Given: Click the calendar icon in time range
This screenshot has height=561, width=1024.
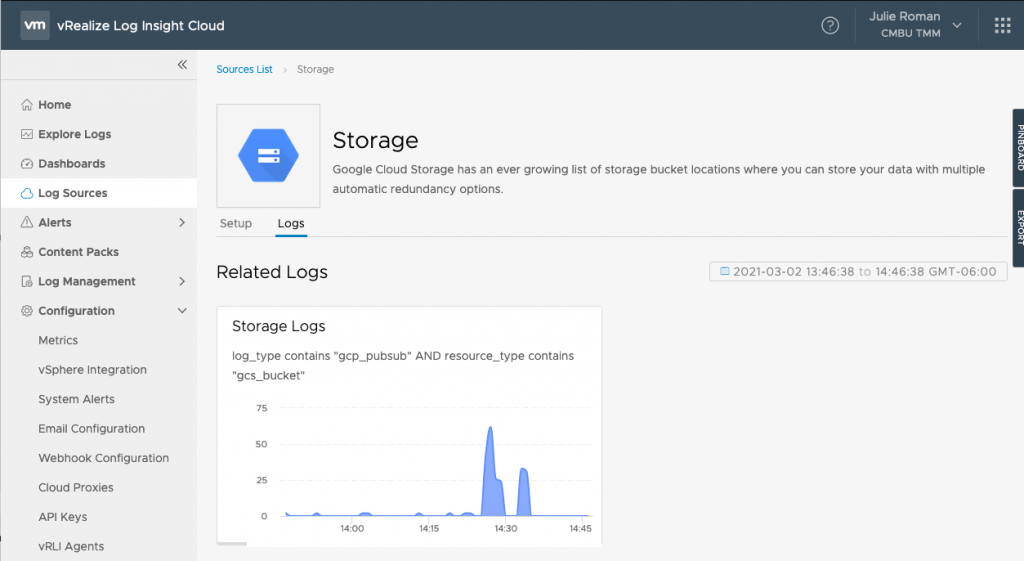Looking at the screenshot, I should pos(725,272).
